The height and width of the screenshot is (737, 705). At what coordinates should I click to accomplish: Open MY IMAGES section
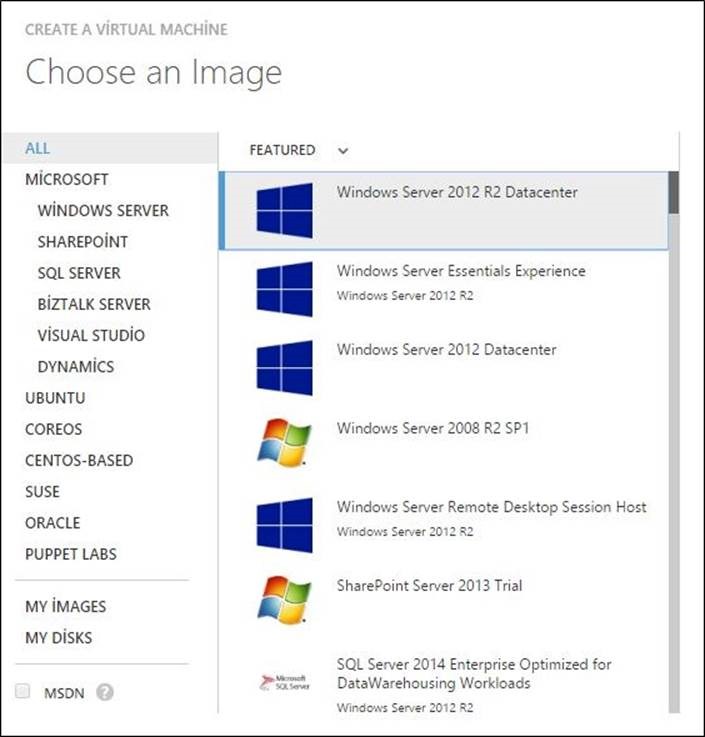click(x=65, y=606)
